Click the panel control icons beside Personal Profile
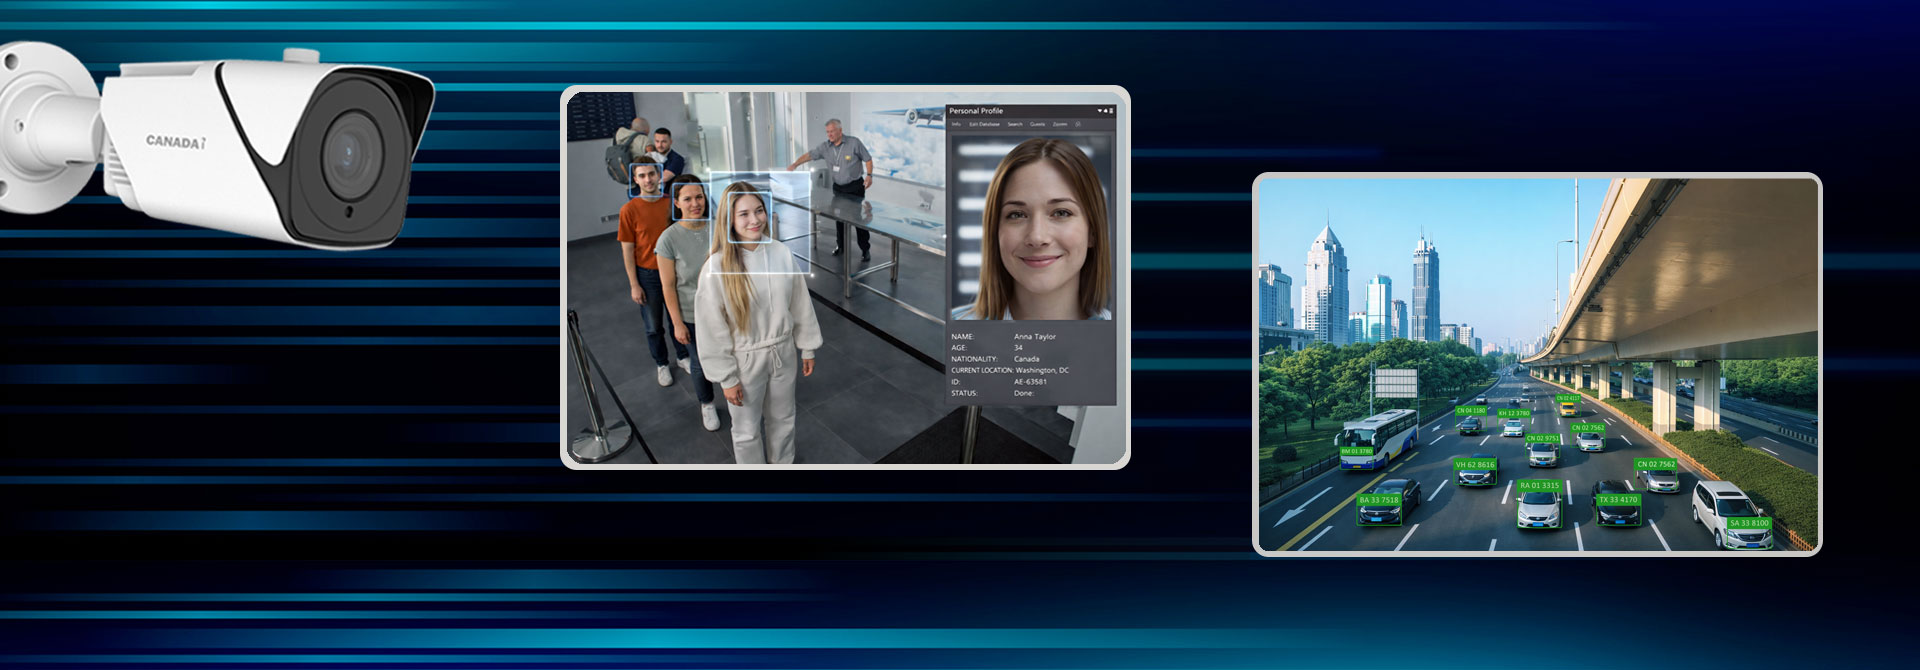Screen dimensions: 1920x670 pos(1105,111)
